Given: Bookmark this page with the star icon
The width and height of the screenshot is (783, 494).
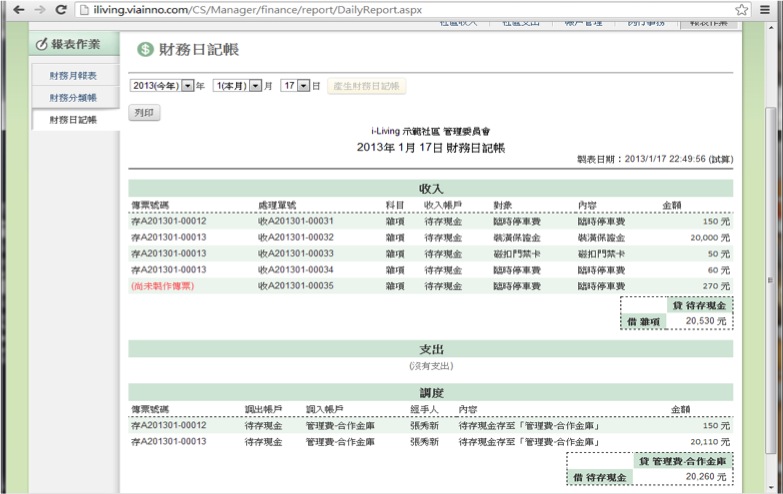Looking at the screenshot, I should tap(742, 9).
